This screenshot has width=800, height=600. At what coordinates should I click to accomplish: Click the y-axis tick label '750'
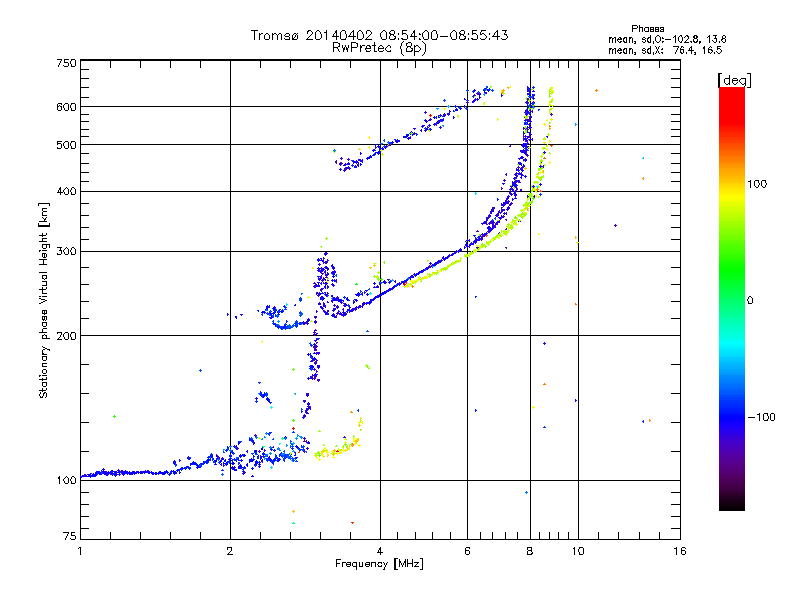tap(67, 63)
